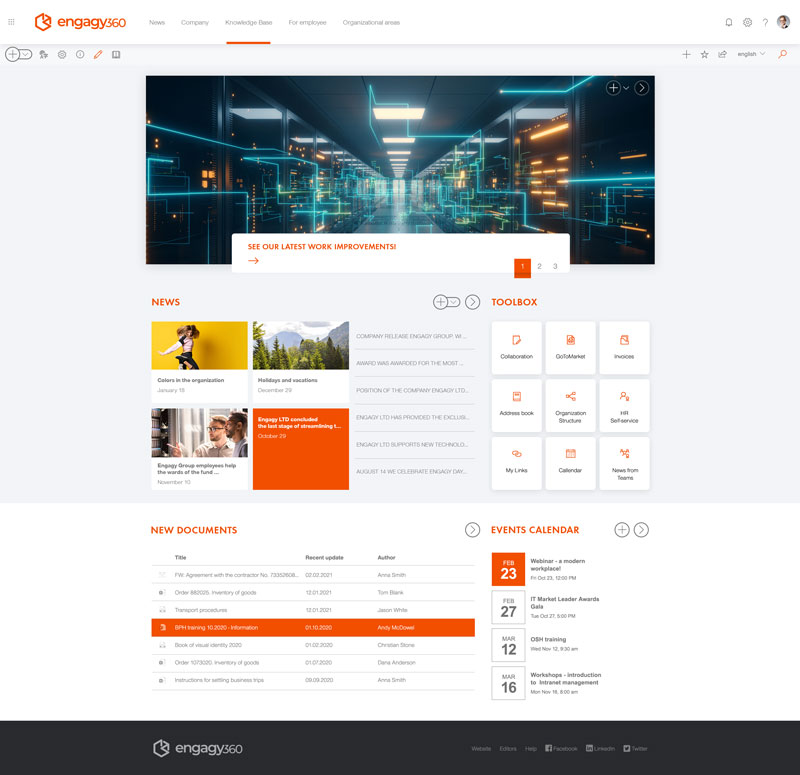Expand the add dropdown on banner image
Screen dimensions: 800x775
(x=626, y=88)
